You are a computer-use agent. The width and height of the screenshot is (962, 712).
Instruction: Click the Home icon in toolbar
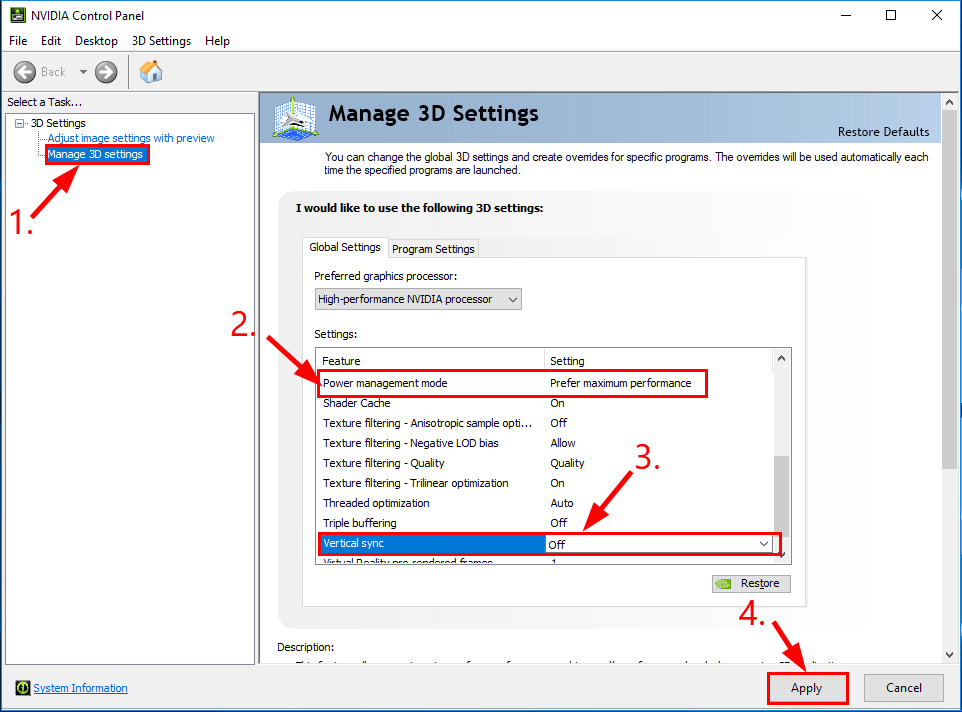[x=151, y=72]
